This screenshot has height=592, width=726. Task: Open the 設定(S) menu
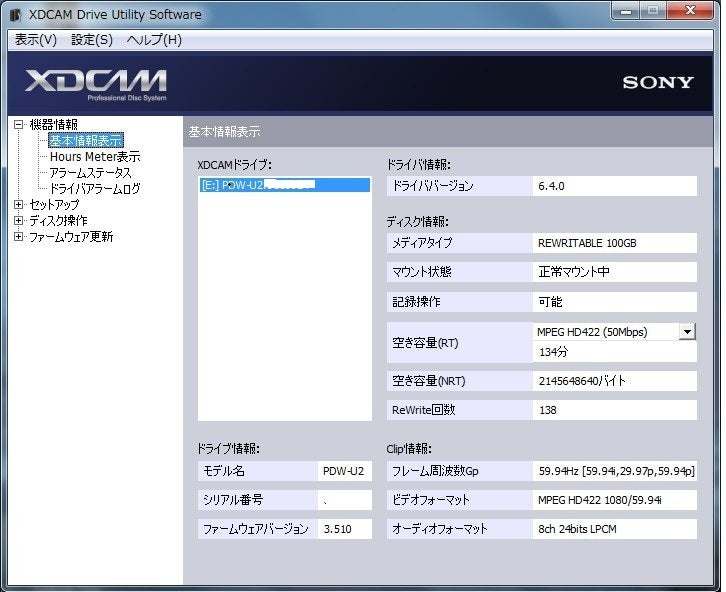(x=92, y=40)
